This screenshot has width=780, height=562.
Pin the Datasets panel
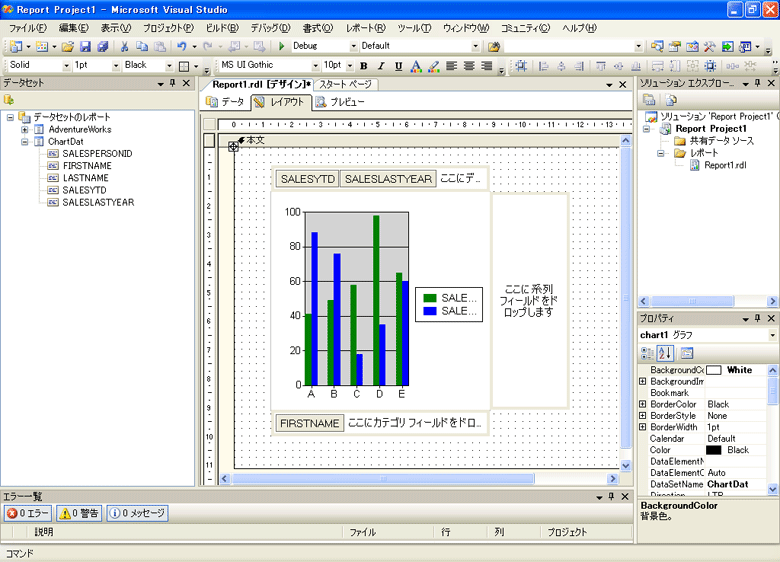tap(173, 83)
